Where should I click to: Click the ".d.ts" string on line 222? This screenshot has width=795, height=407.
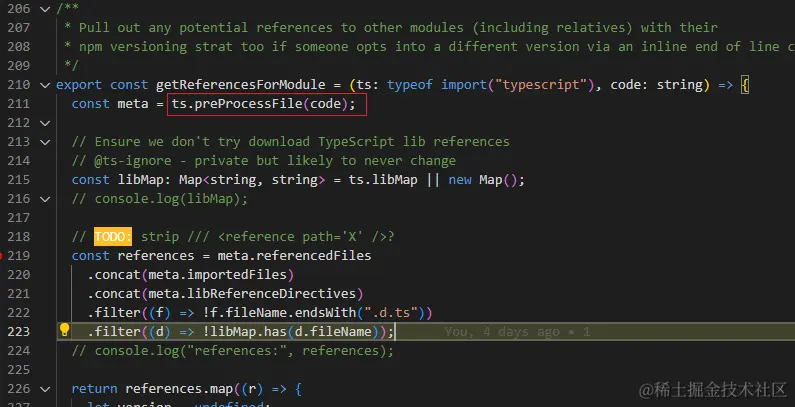pyautogui.click(x=390, y=313)
